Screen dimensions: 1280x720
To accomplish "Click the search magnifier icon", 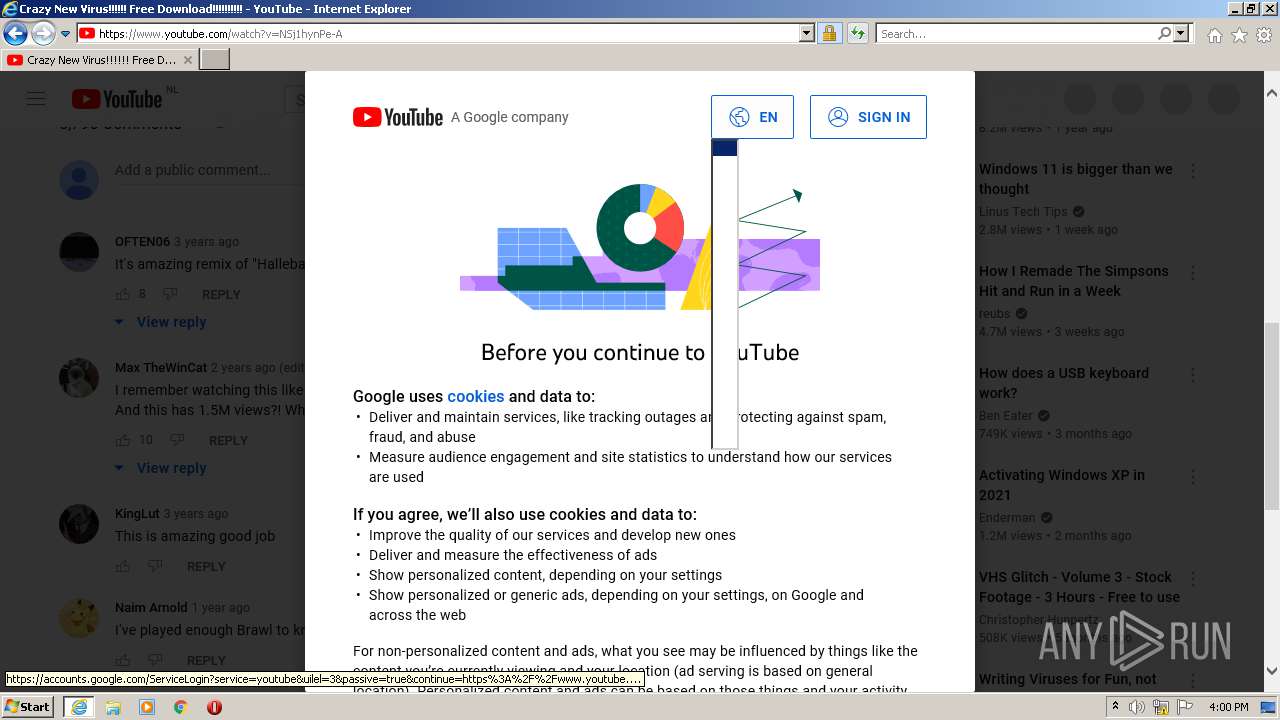I will point(1164,34).
